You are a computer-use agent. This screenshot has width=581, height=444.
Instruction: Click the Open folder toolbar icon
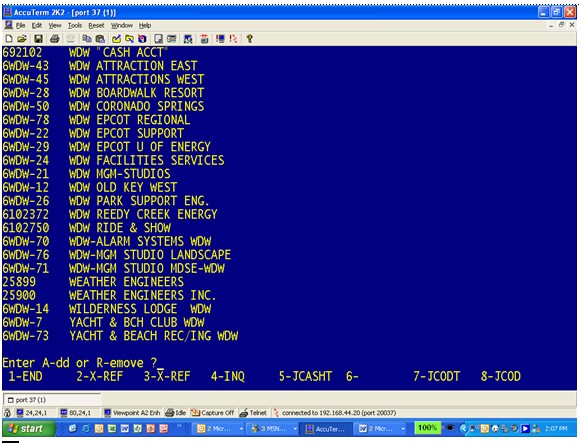(x=22, y=39)
